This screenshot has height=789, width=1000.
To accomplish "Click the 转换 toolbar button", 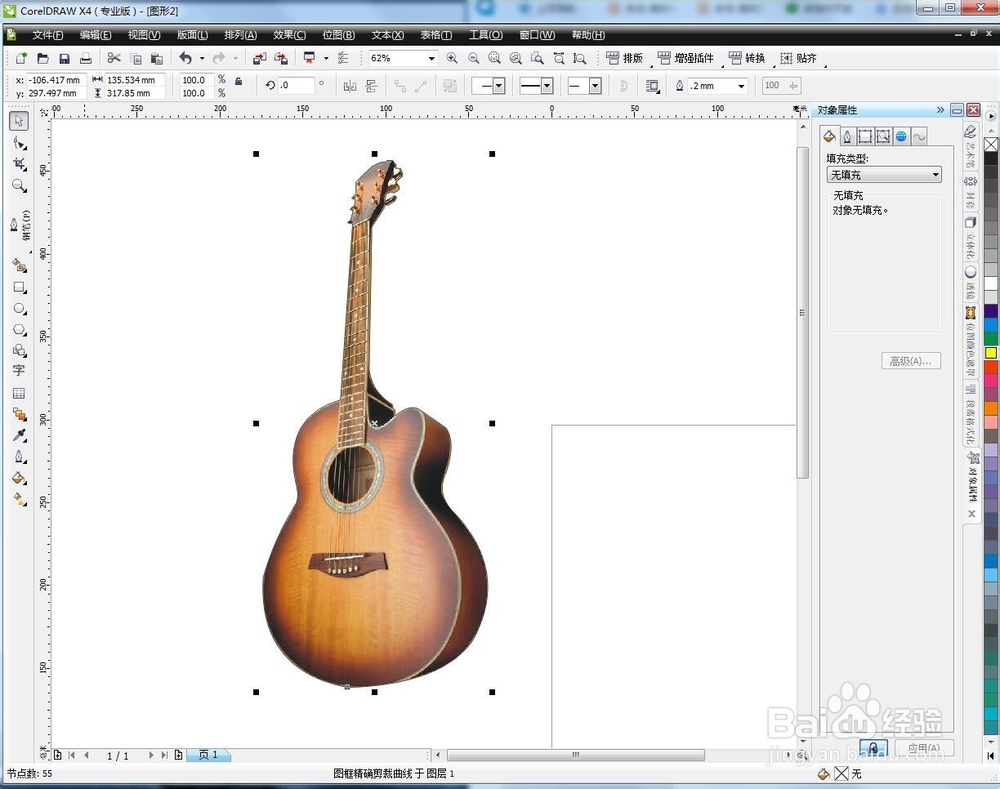I will pyautogui.click(x=747, y=58).
